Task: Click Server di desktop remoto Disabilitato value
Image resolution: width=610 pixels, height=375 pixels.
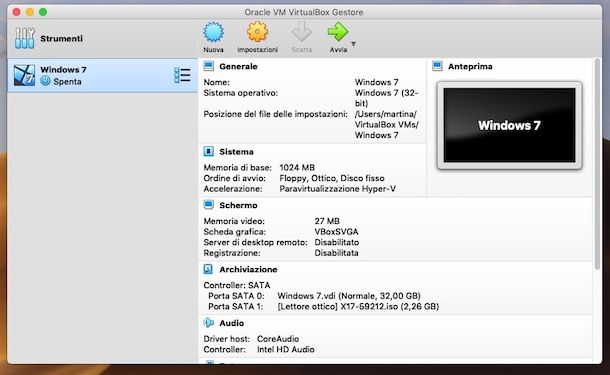Action: click(x=337, y=242)
